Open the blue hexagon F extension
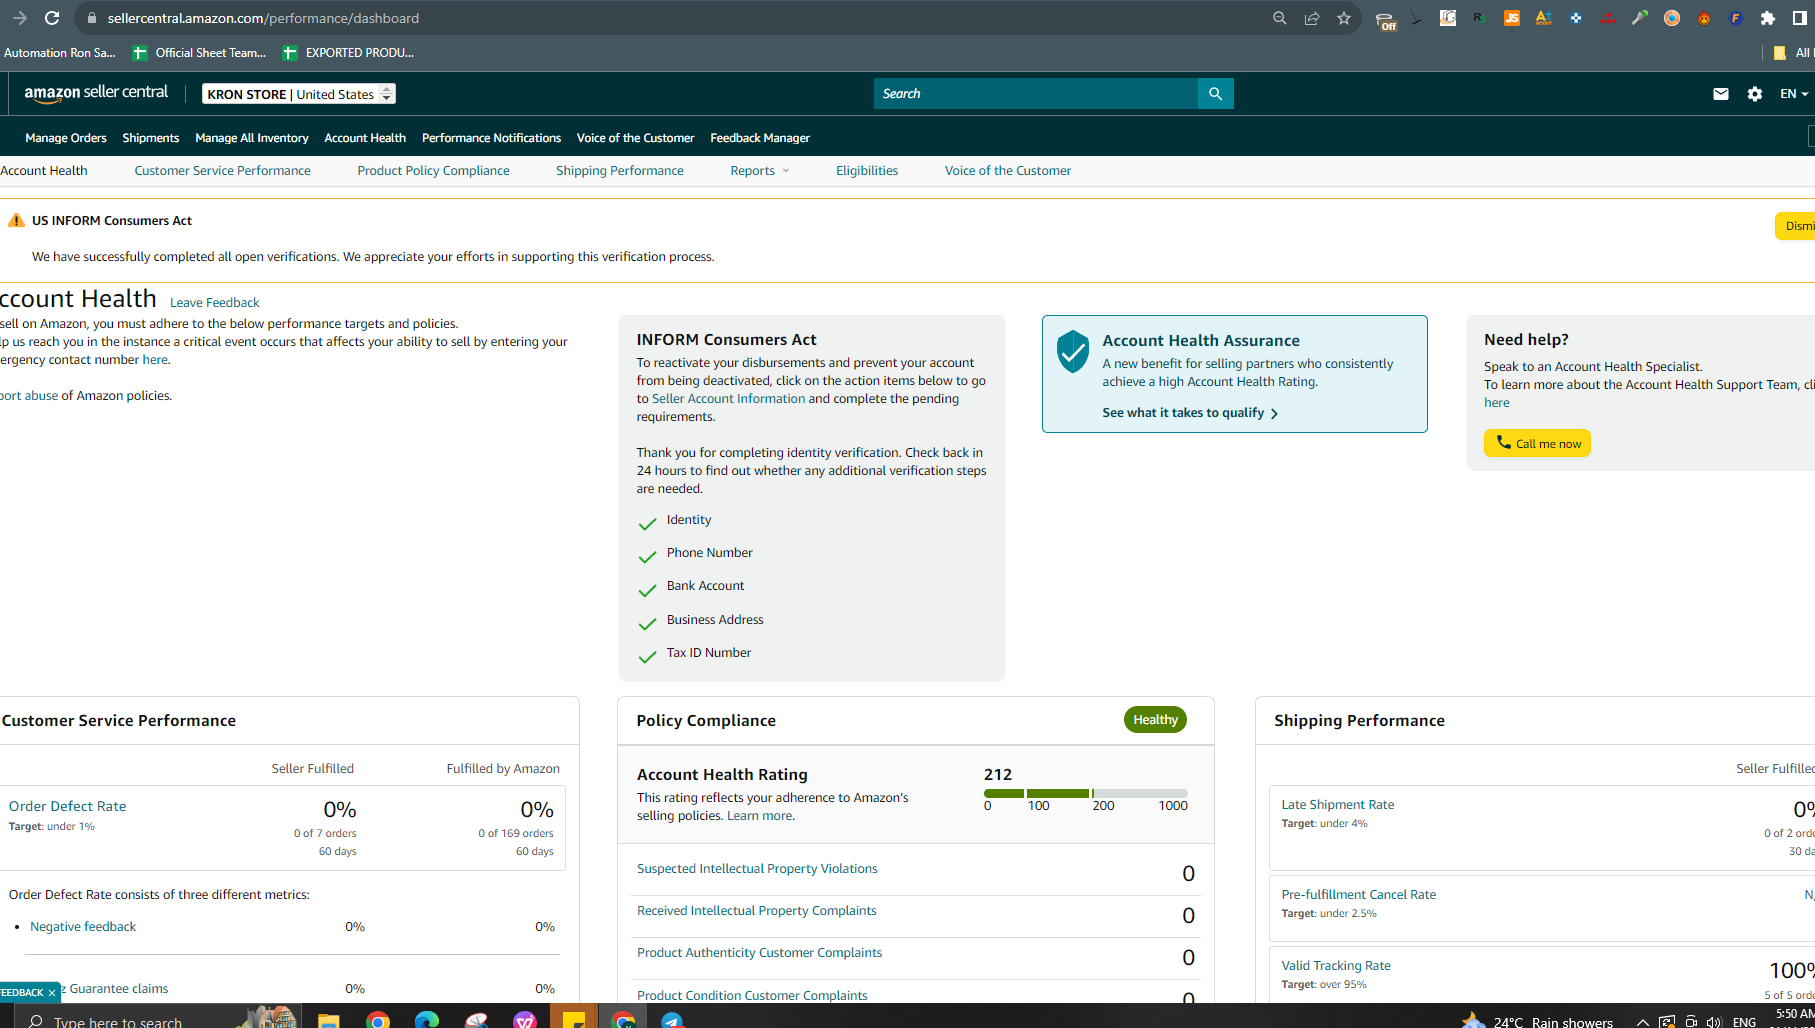Image resolution: width=1815 pixels, height=1028 pixels. tap(1736, 18)
